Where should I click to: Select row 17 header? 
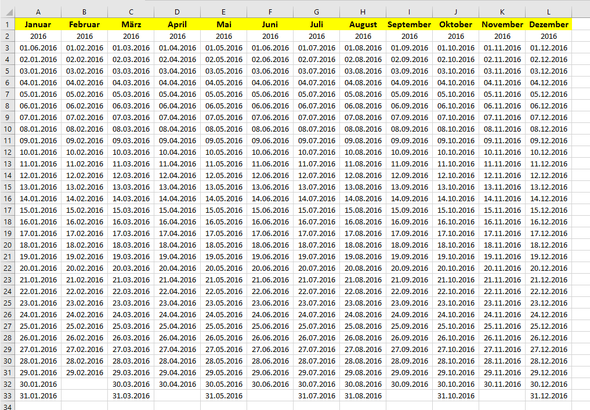click(x=7, y=210)
